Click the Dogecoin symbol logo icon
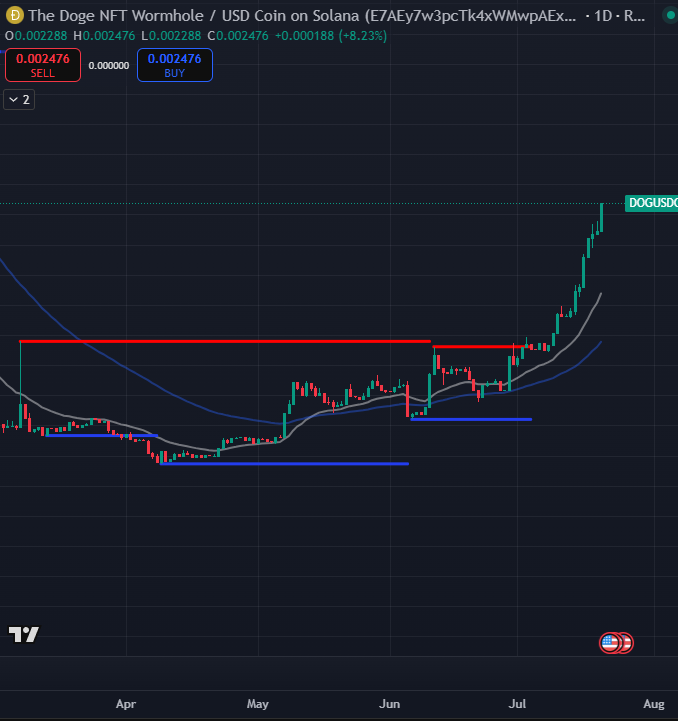 coord(15,15)
